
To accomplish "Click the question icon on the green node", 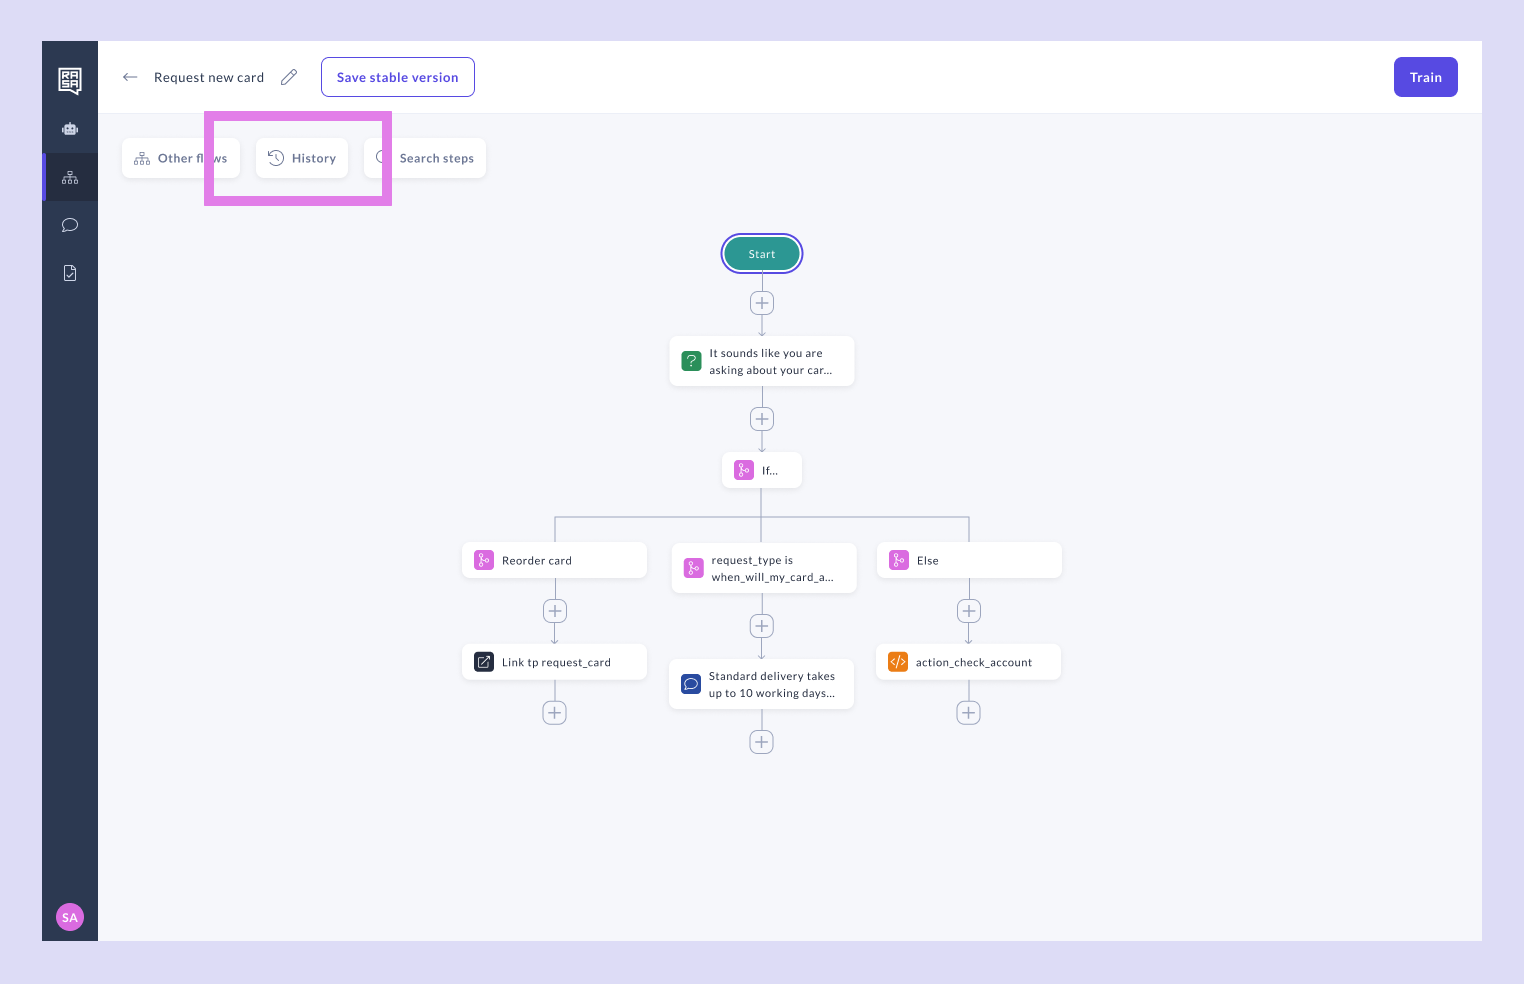I will pyautogui.click(x=691, y=361).
